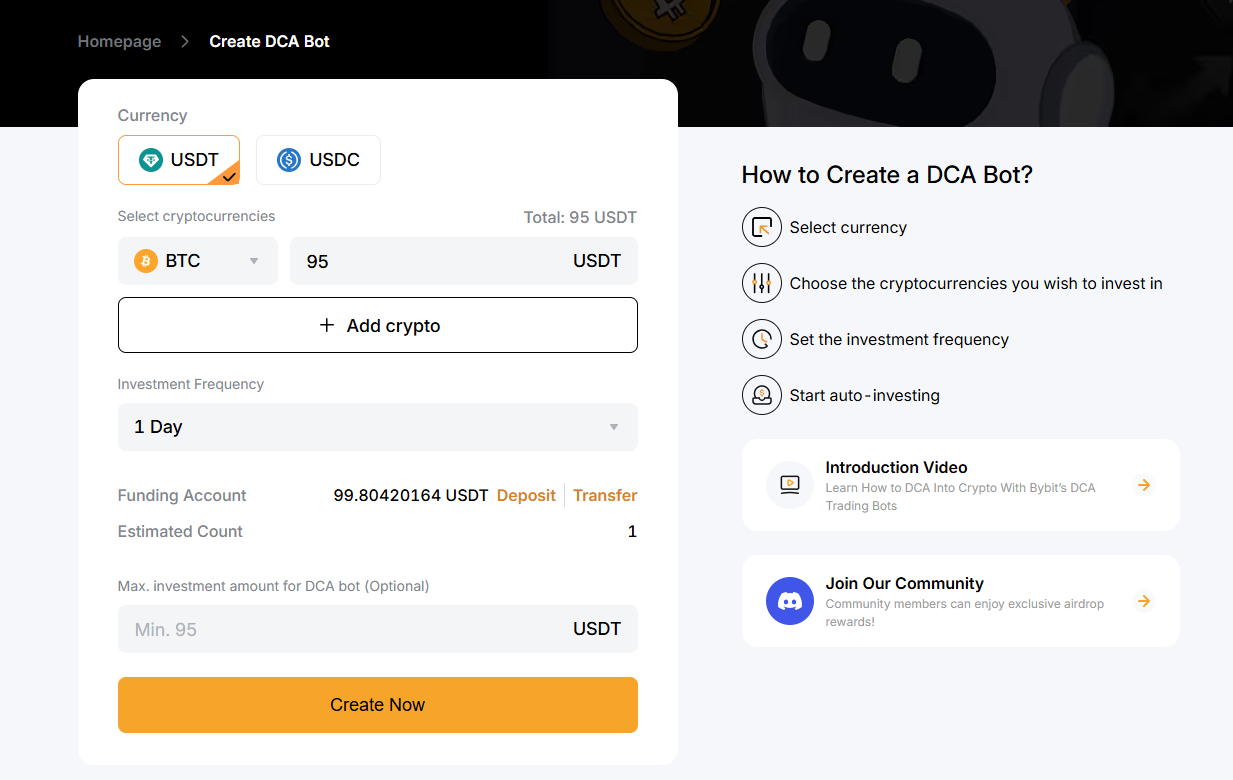Click the arrow on Join Our Community card
Screen dimensions: 1233x780
1144,601
